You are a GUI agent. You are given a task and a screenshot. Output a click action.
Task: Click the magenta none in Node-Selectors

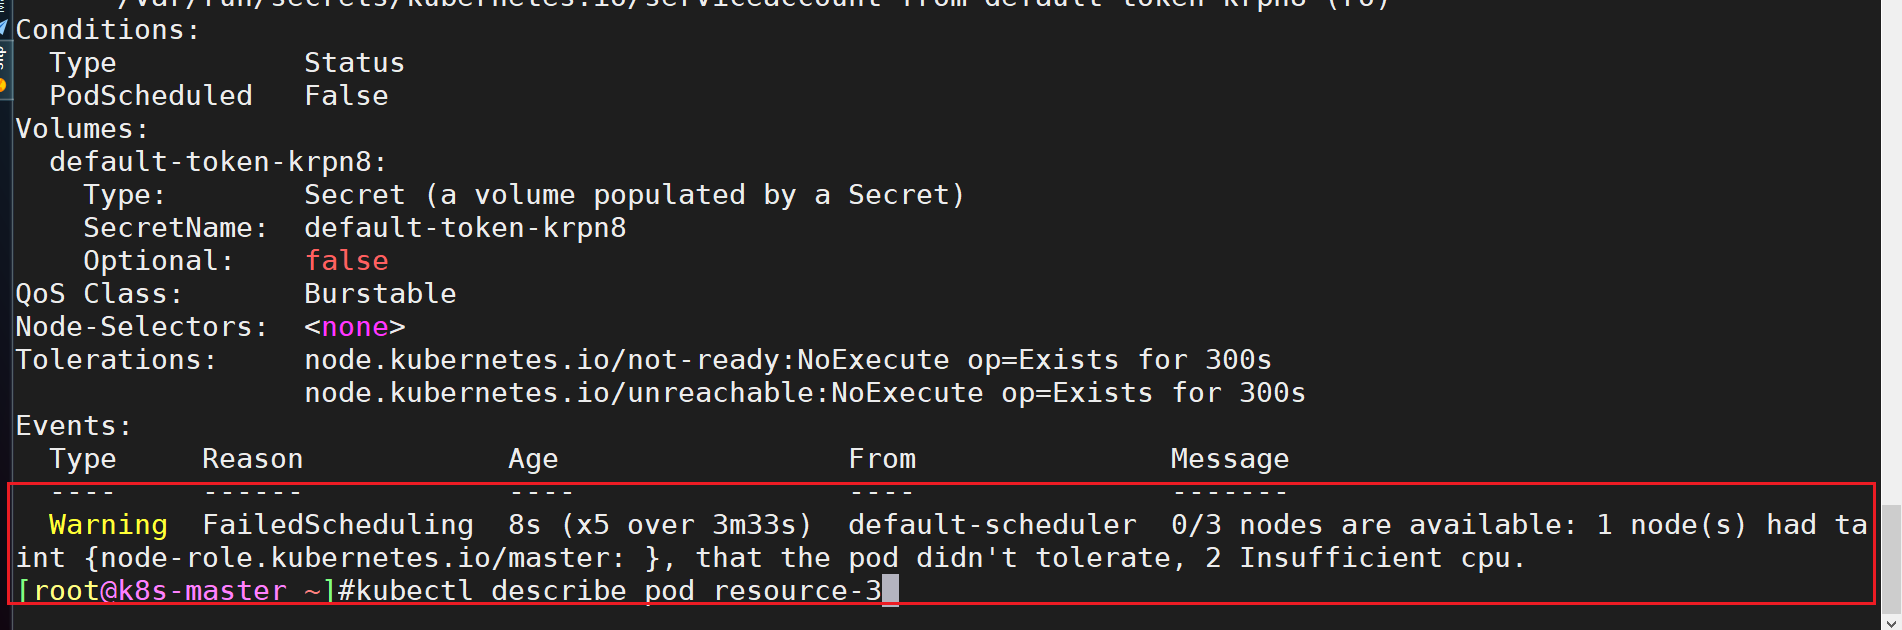[355, 326]
